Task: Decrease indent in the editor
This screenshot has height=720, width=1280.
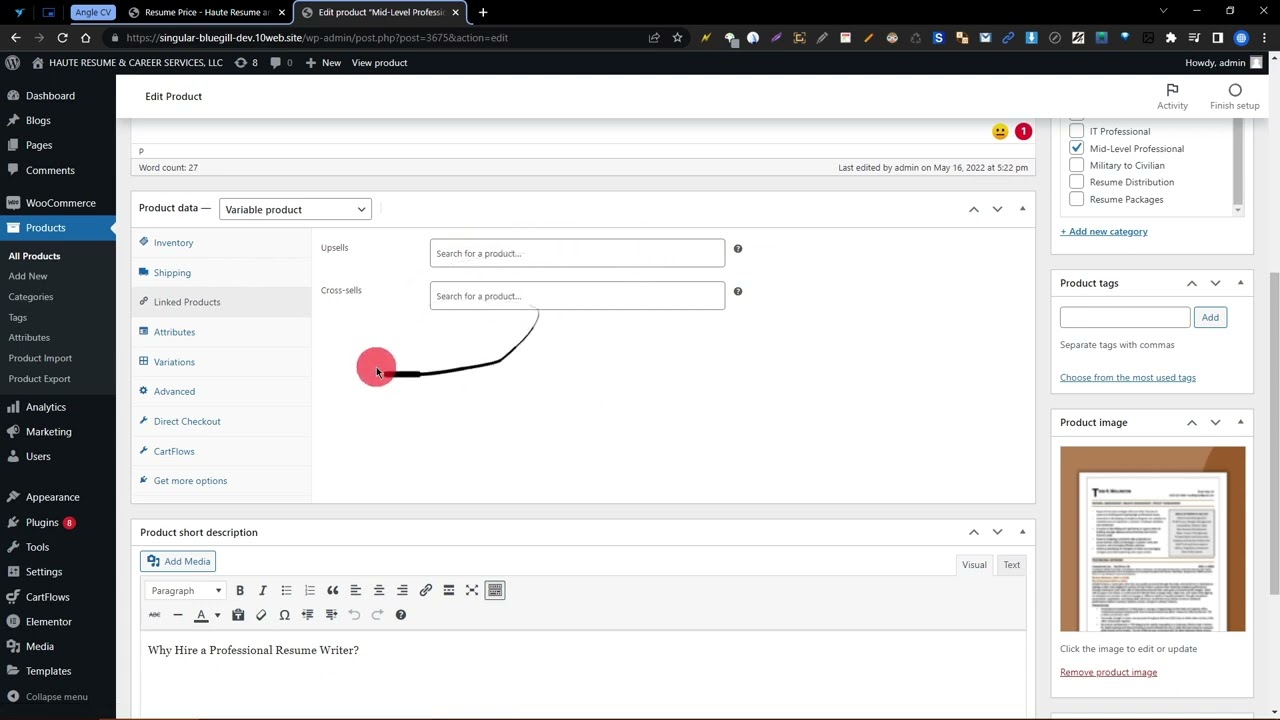Action: point(308,615)
